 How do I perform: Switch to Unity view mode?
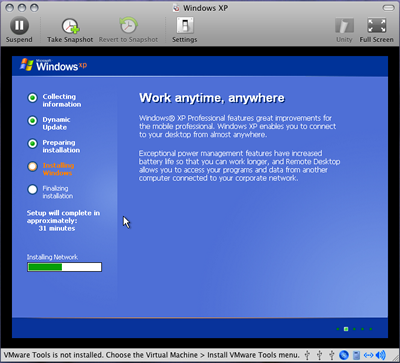coord(344,26)
